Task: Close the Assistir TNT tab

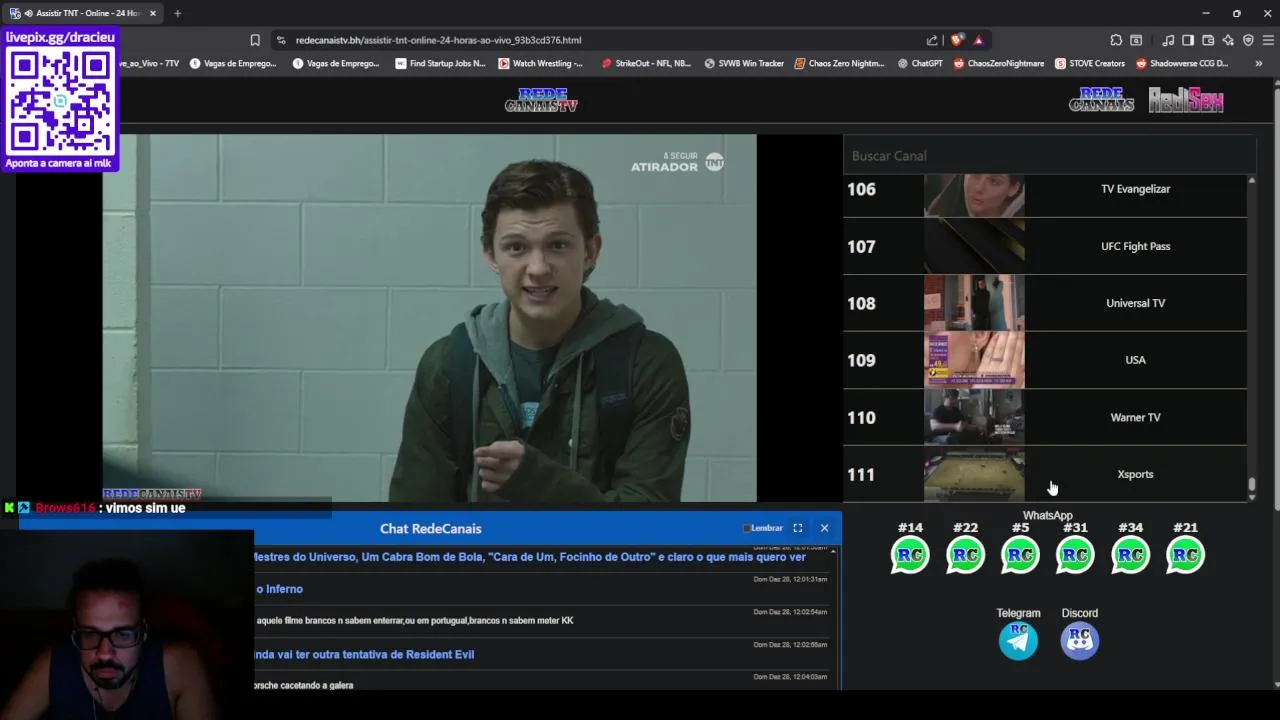Action: pyautogui.click(x=153, y=13)
